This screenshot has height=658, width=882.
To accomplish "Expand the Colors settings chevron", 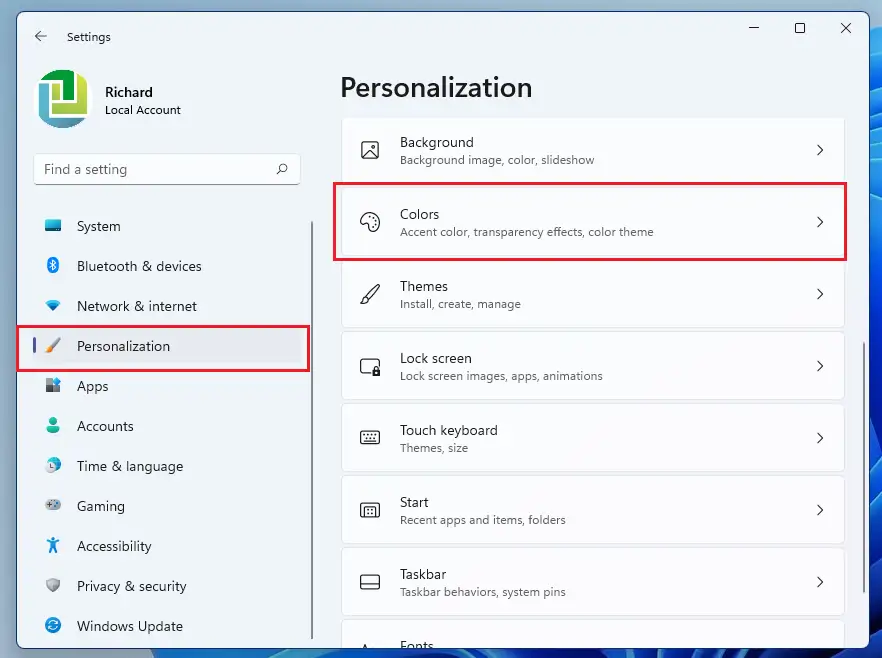I will coord(820,222).
